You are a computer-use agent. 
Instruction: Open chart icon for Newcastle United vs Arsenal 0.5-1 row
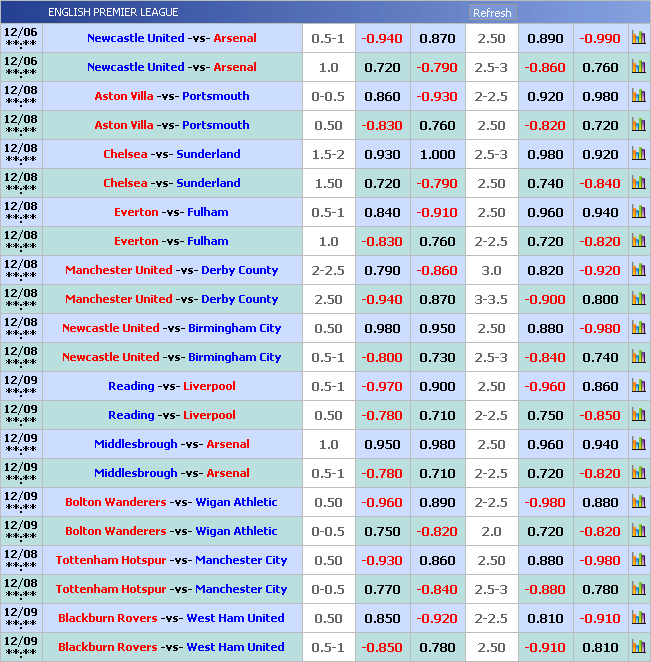638,38
